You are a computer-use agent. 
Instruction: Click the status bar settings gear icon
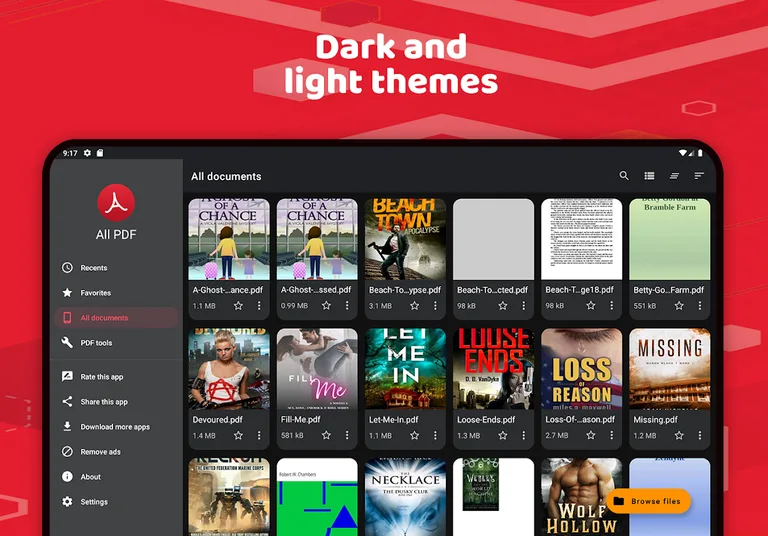[87, 153]
